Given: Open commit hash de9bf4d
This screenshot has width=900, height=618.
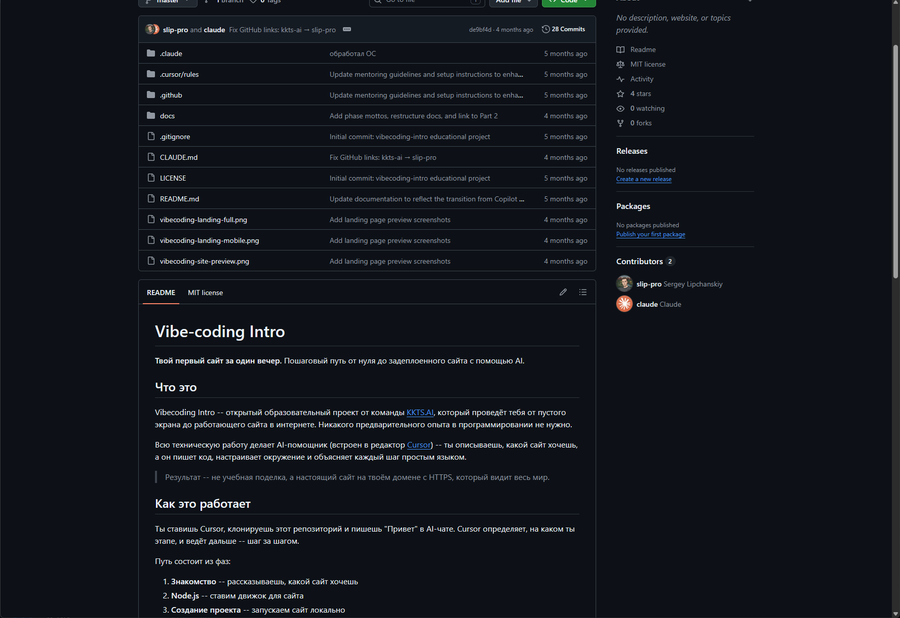Looking at the screenshot, I should (480, 29).
